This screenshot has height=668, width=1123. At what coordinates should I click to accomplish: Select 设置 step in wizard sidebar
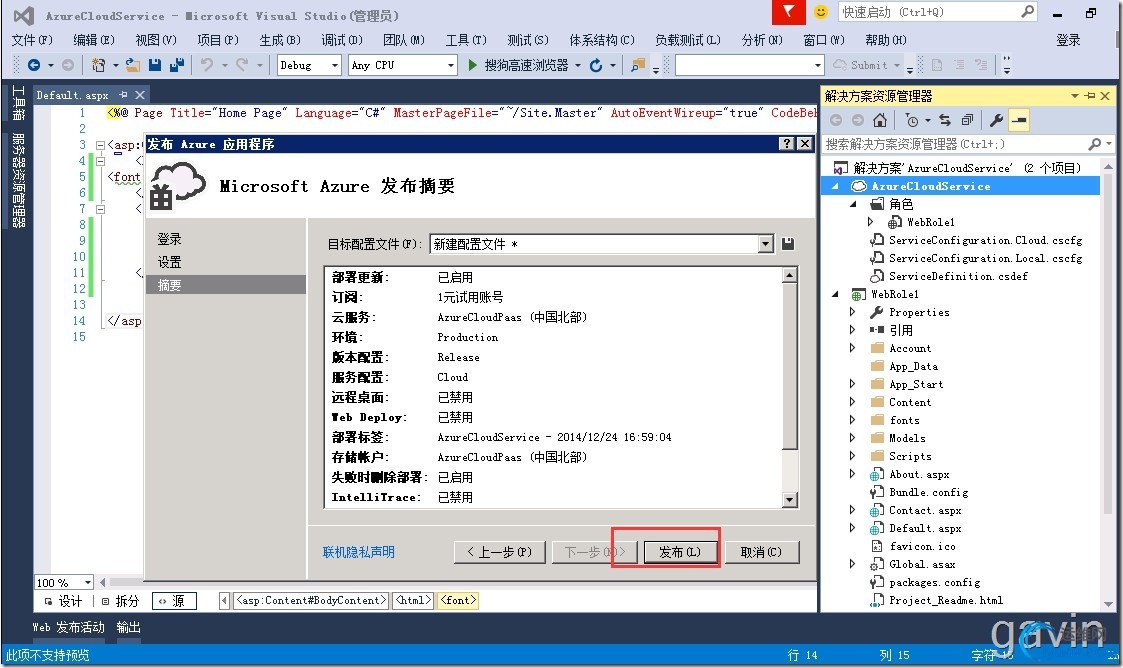[x=170, y=262]
